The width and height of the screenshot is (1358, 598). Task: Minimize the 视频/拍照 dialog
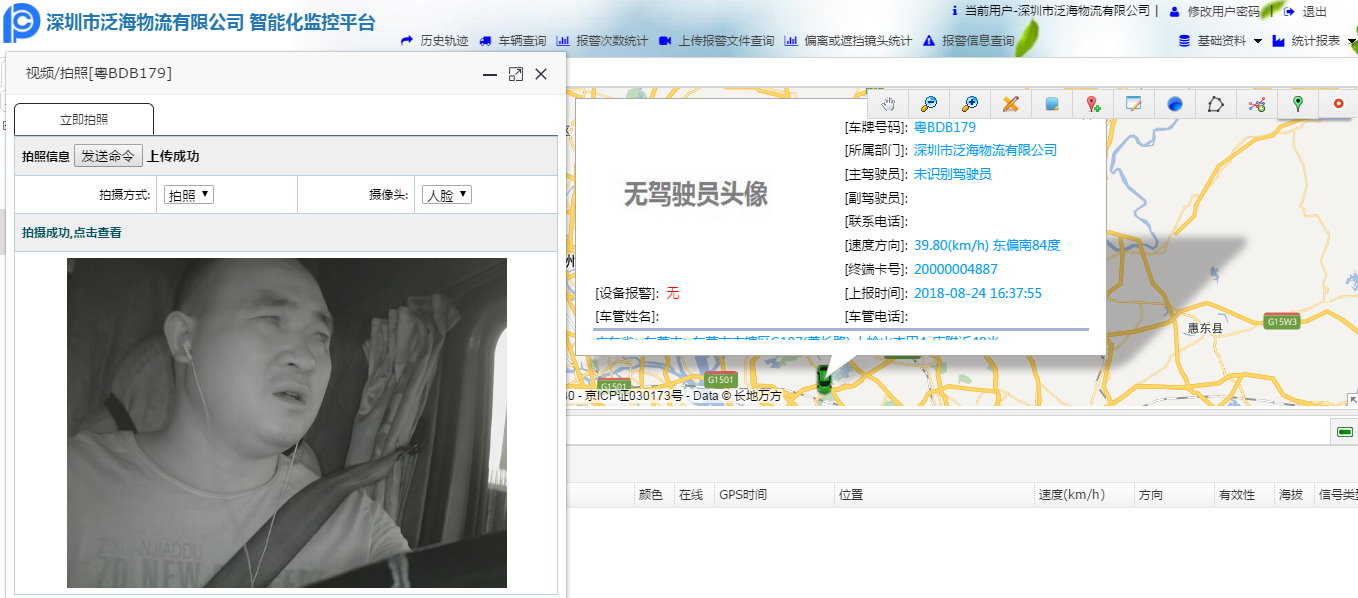click(x=490, y=74)
